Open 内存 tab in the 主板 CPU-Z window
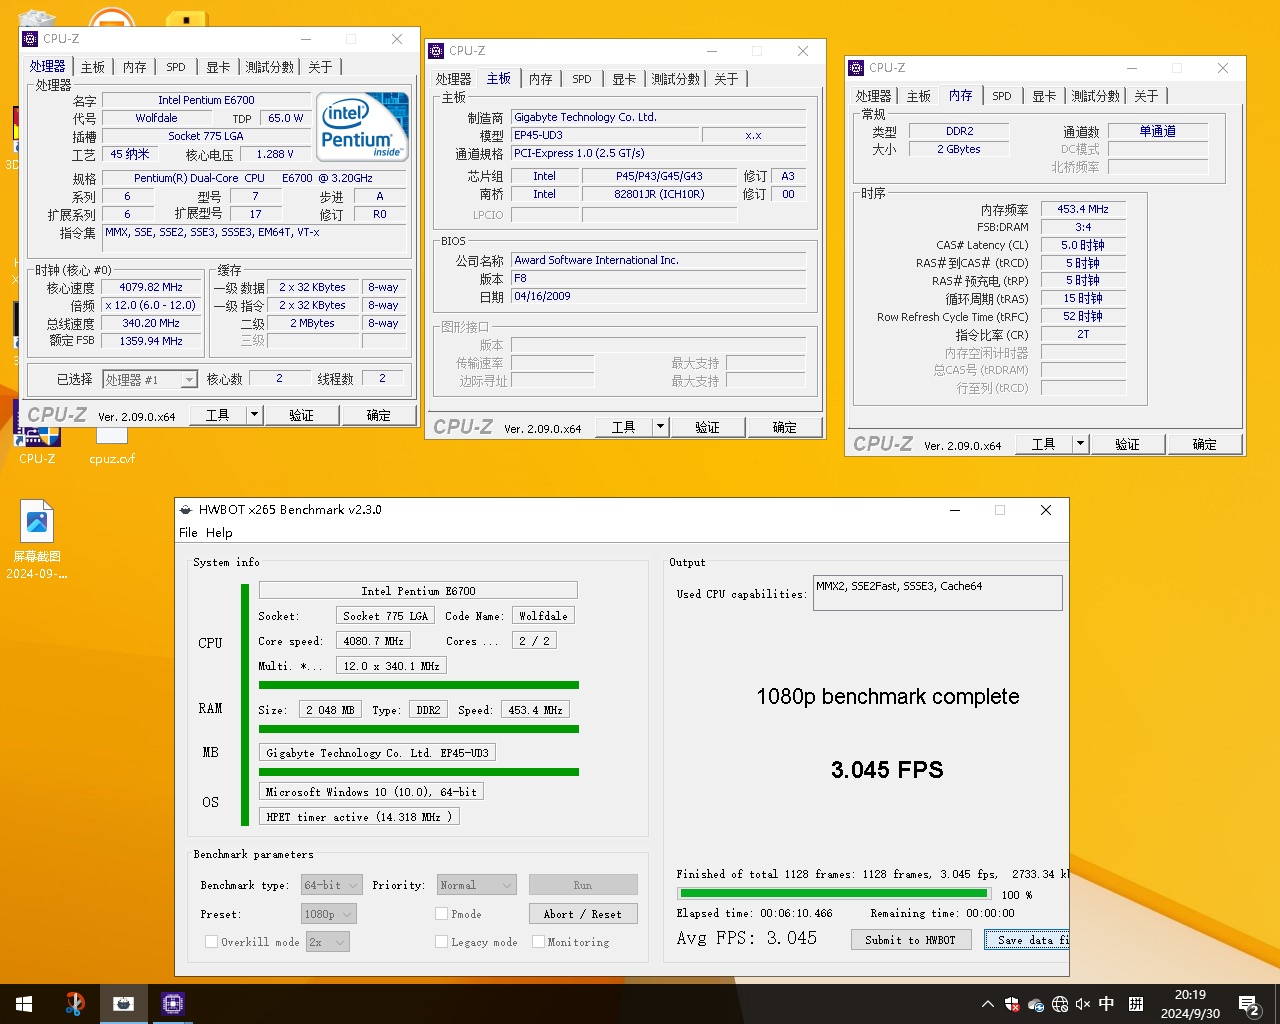The width and height of the screenshot is (1280, 1024). click(x=541, y=79)
